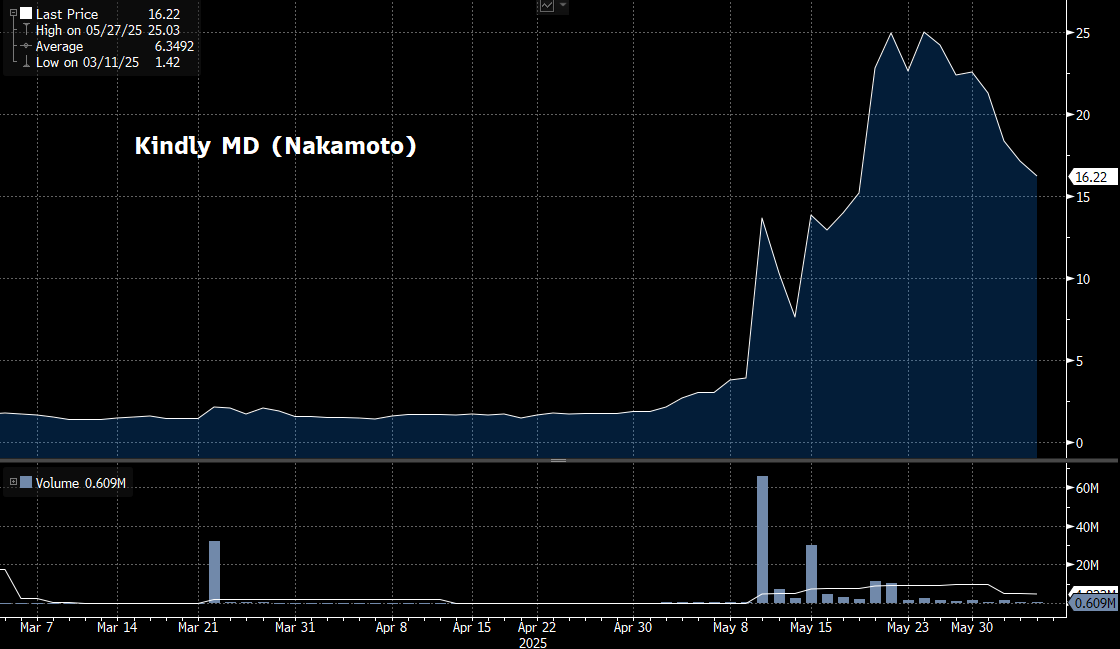This screenshot has height=649, width=1120.
Task: Click the May 23 date label
Action: point(908,628)
